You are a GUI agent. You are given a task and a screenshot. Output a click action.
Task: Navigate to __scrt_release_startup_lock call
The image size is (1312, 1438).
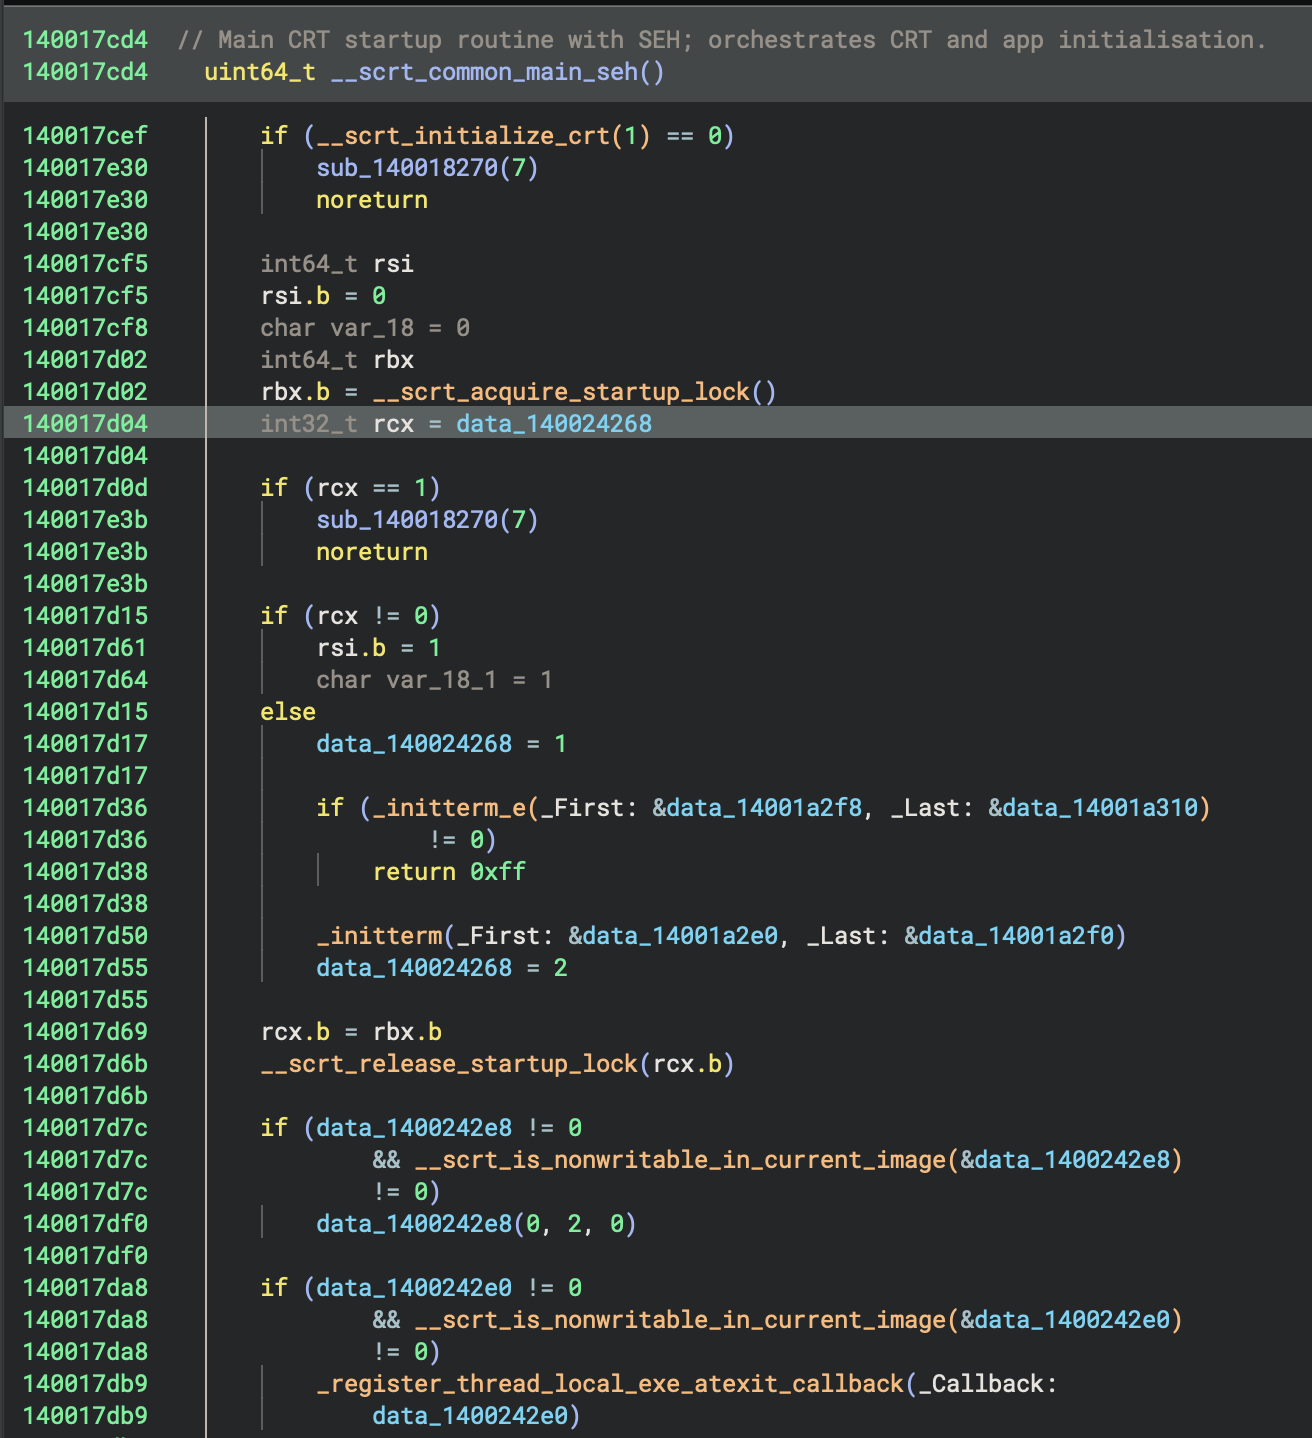coord(448,1064)
